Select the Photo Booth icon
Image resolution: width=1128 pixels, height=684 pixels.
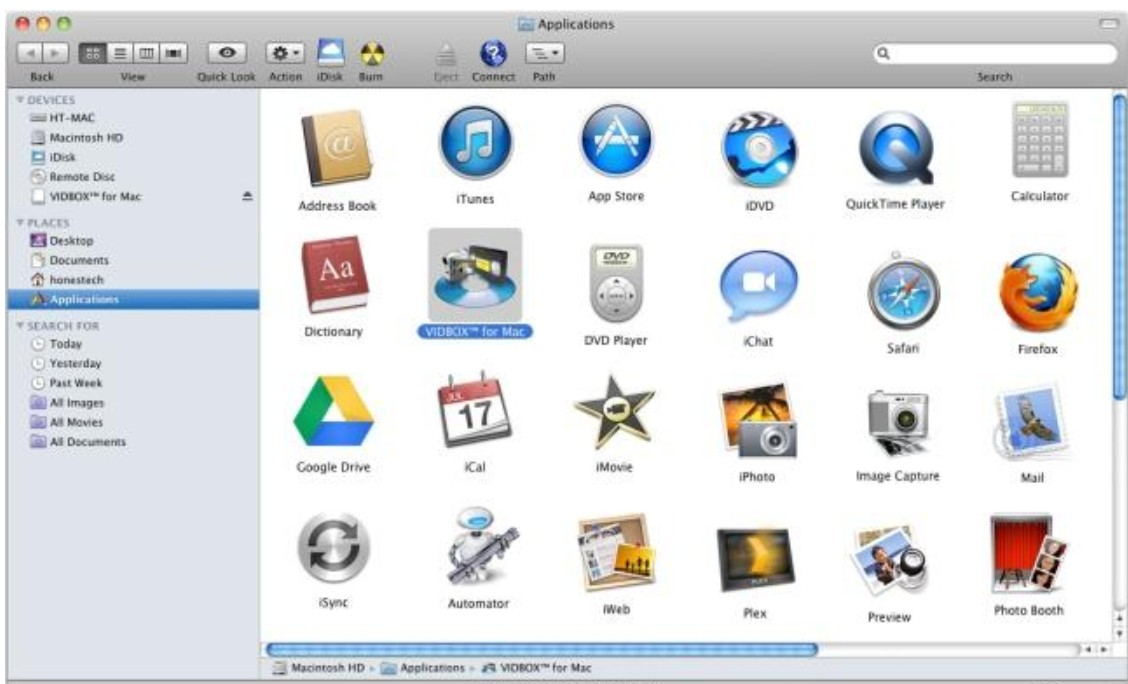pyautogui.click(x=1028, y=554)
